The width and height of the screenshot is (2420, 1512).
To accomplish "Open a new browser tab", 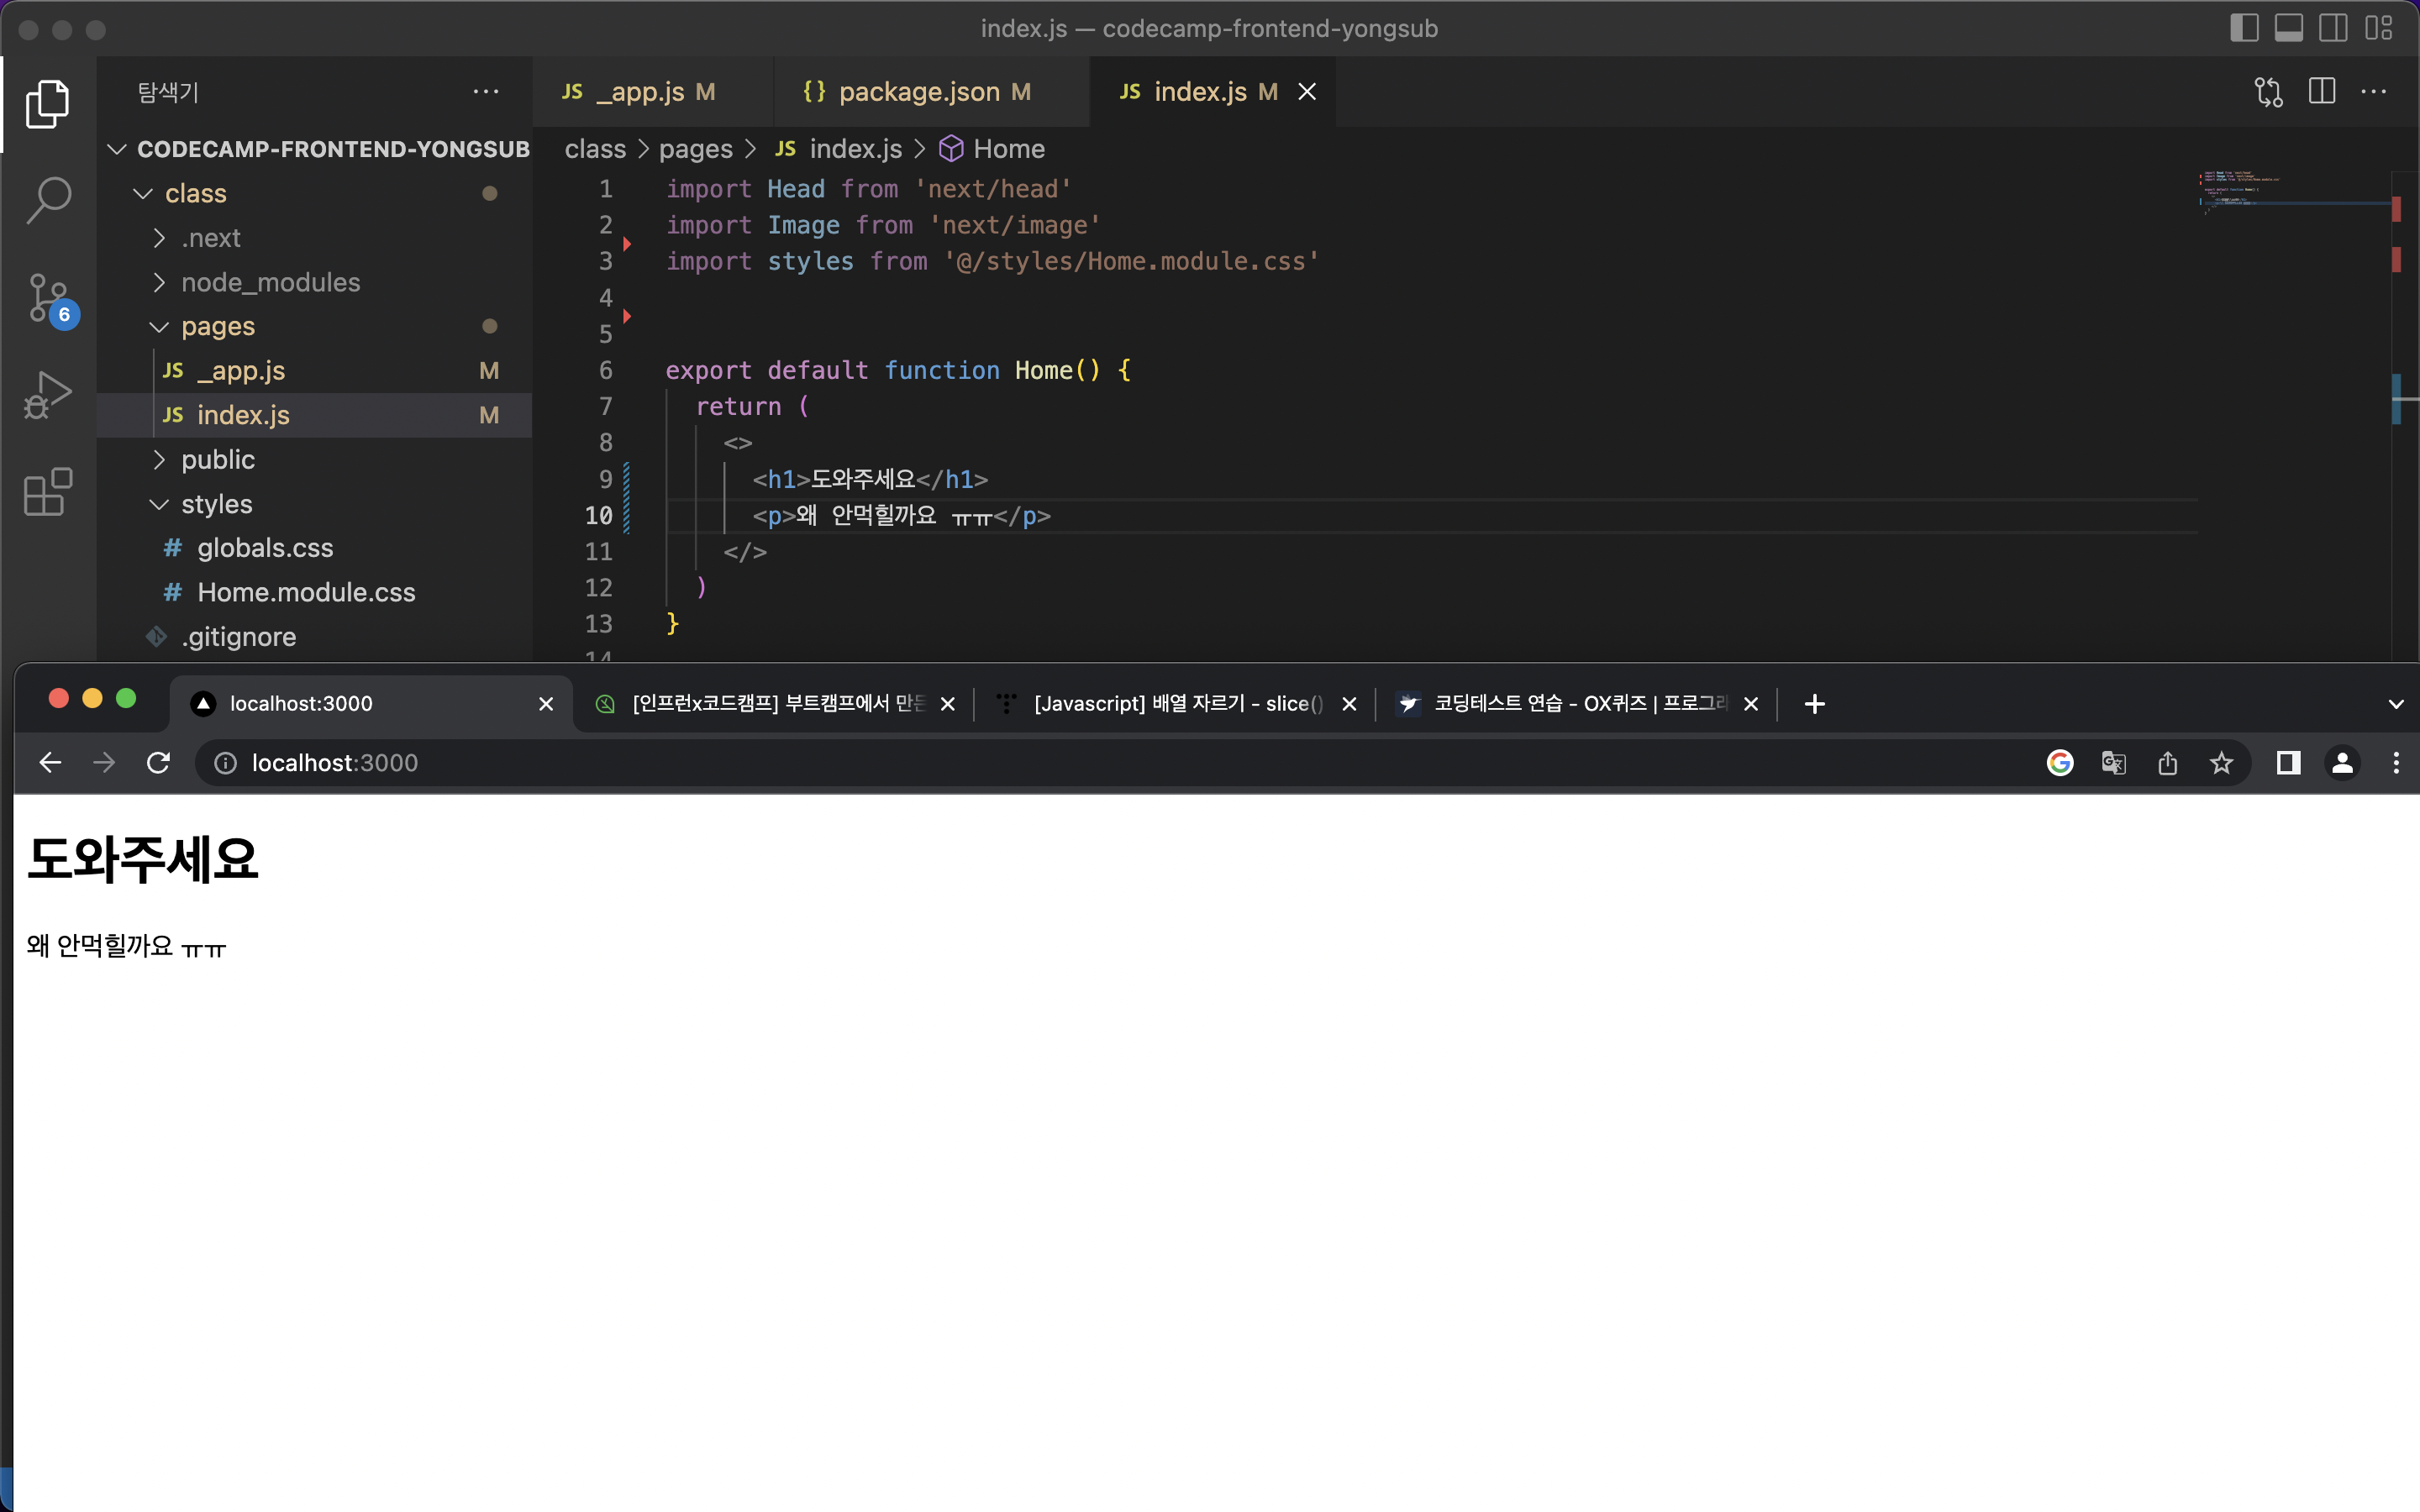I will point(1815,704).
